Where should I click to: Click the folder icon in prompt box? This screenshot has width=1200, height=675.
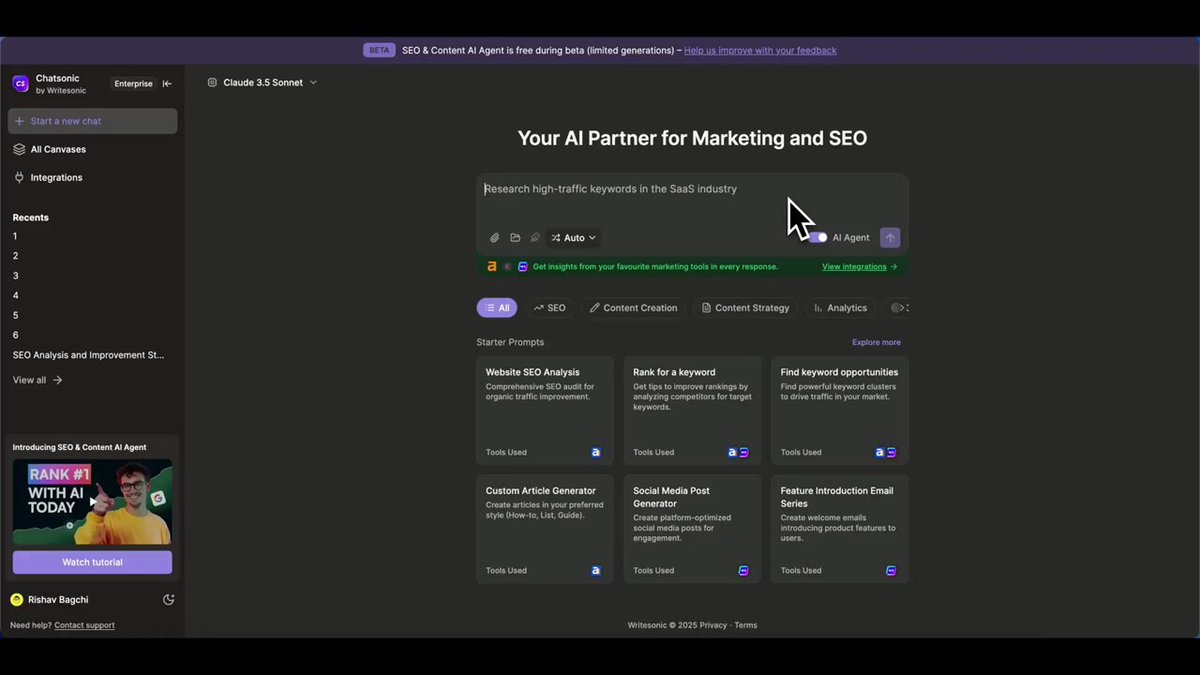click(515, 238)
